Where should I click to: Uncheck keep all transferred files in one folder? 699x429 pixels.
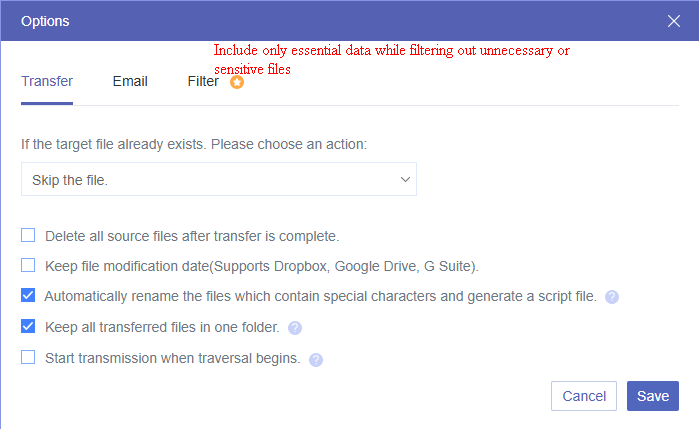[28, 326]
